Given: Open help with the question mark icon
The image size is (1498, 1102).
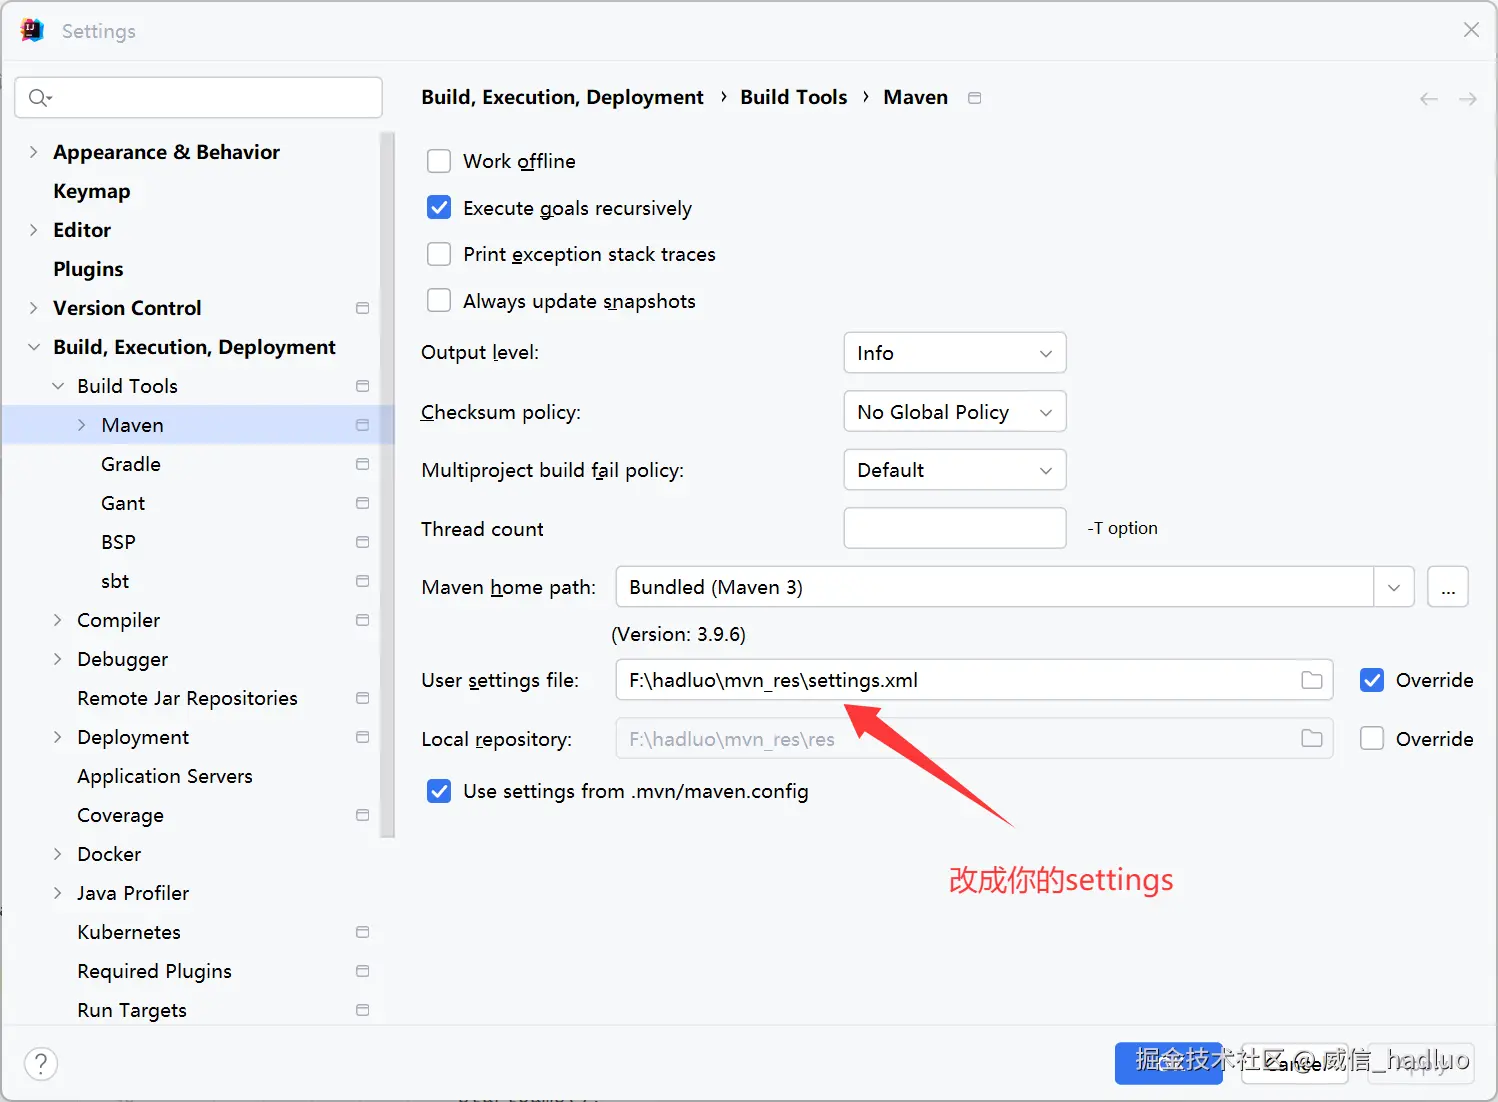Looking at the screenshot, I should click(41, 1063).
